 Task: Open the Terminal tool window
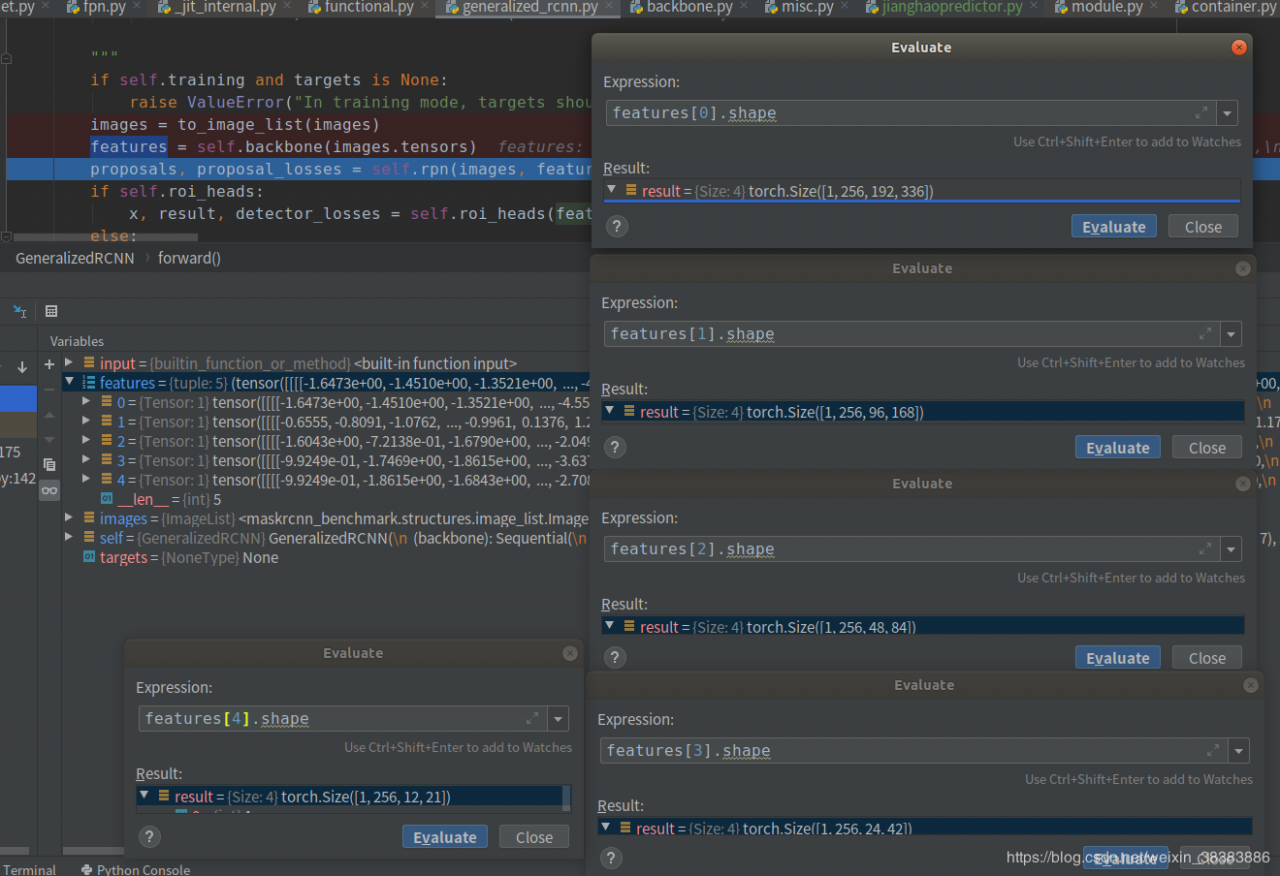(29, 869)
